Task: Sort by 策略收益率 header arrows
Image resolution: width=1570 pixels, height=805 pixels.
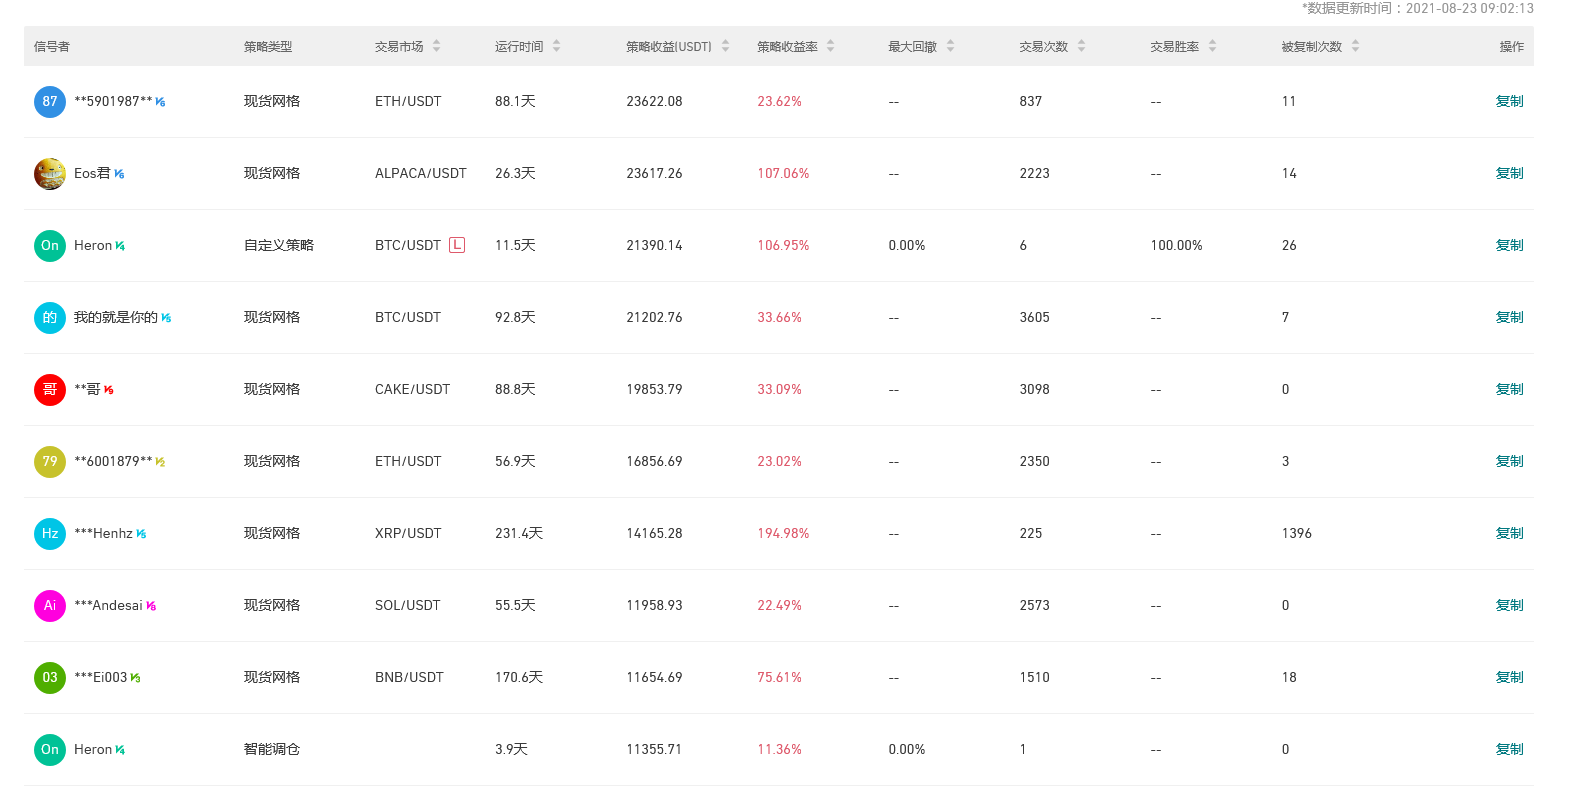Action: click(x=830, y=47)
